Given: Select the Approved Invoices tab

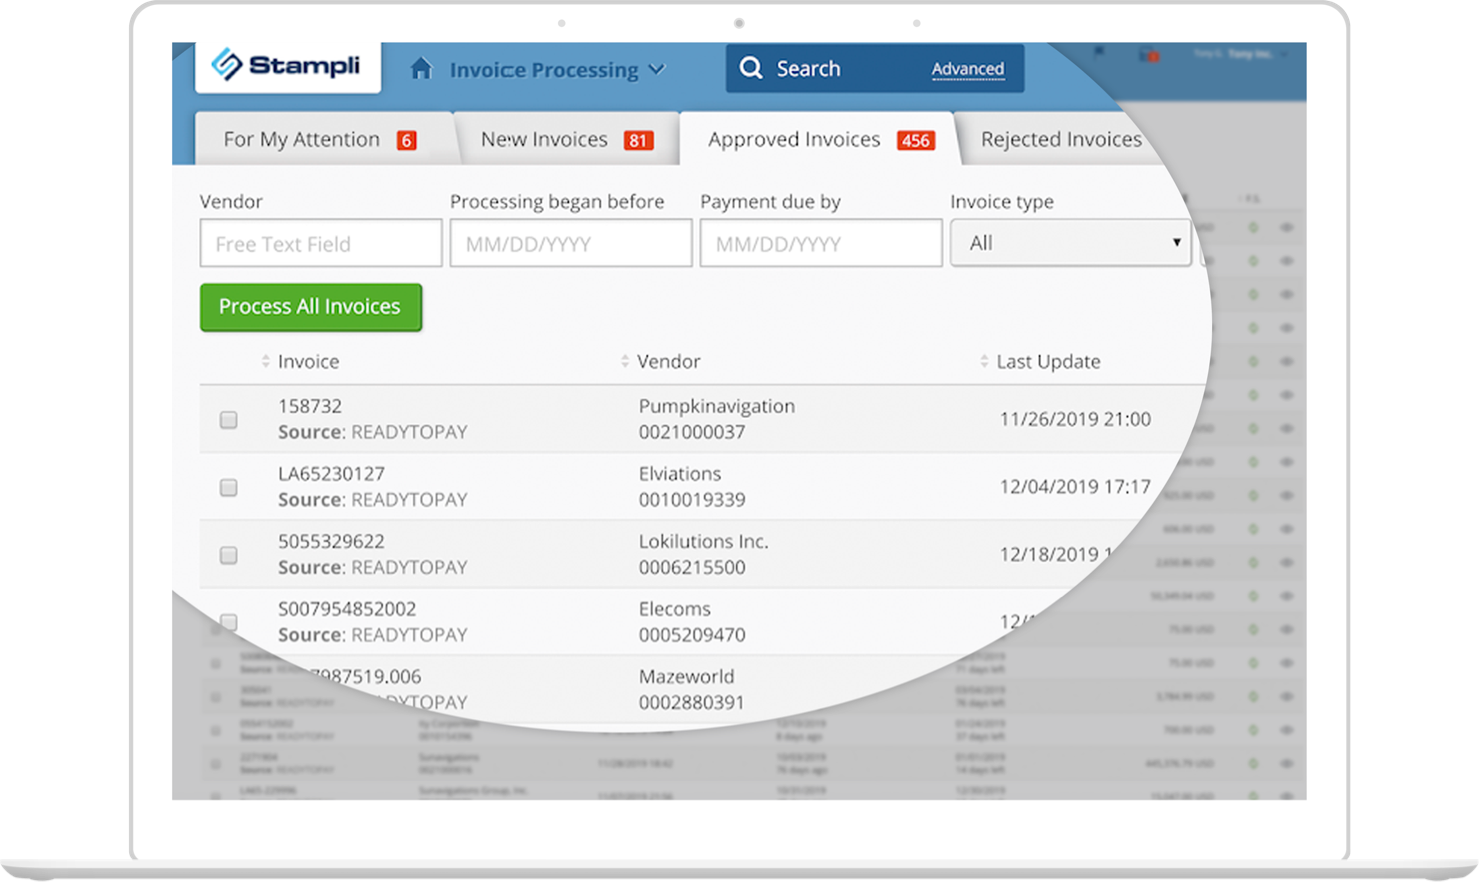Looking at the screenshot, I should point(820,140).
